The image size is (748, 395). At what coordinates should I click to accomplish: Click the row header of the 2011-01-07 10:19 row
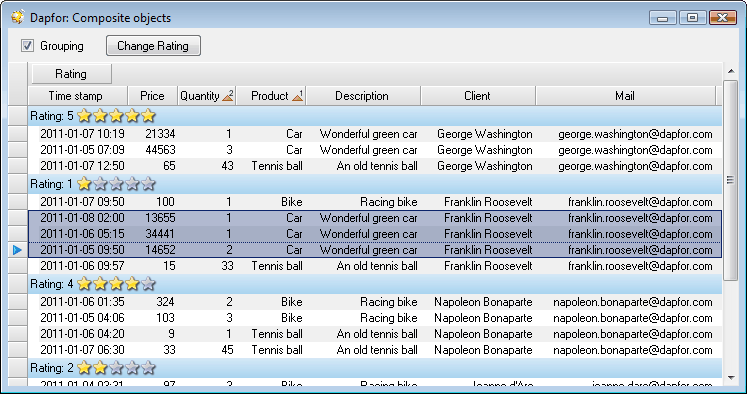[18, 134]
